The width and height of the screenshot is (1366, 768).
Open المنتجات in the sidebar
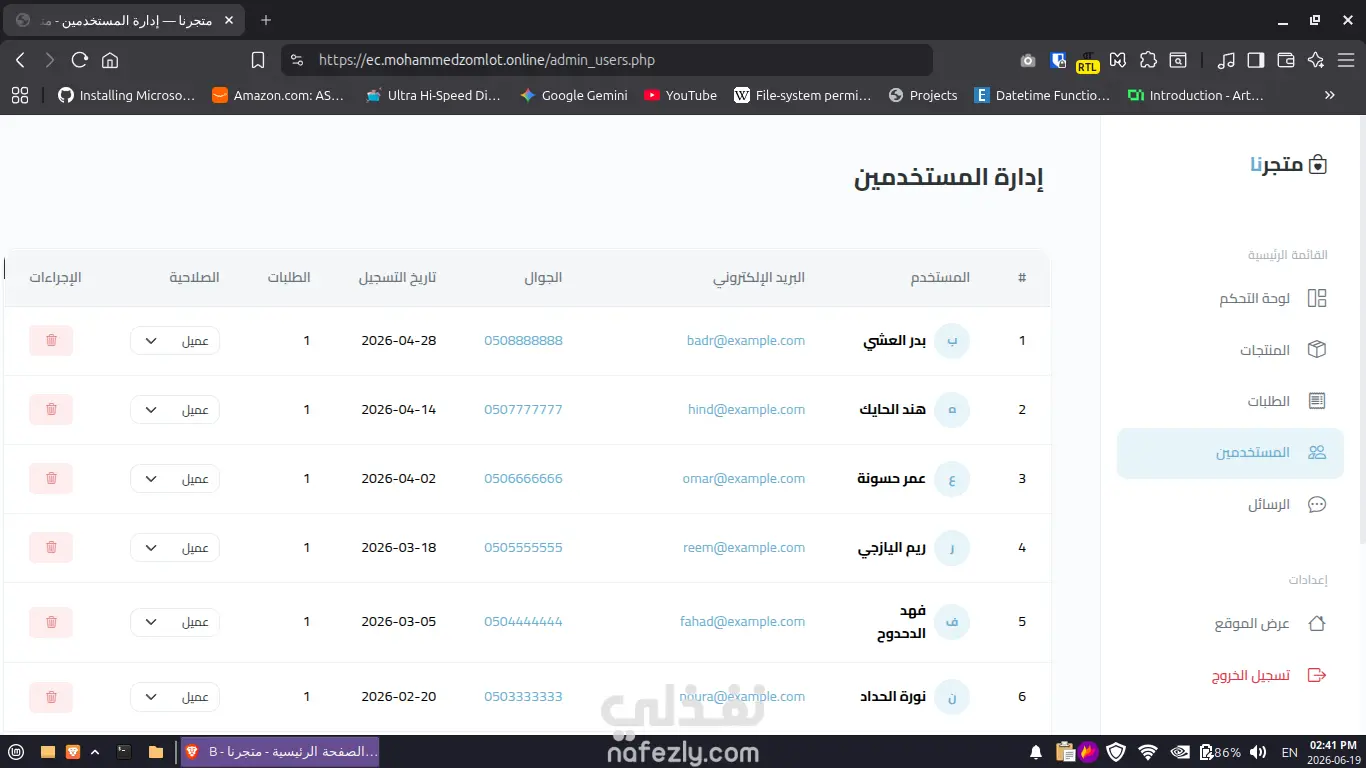tap(1230, 350)
